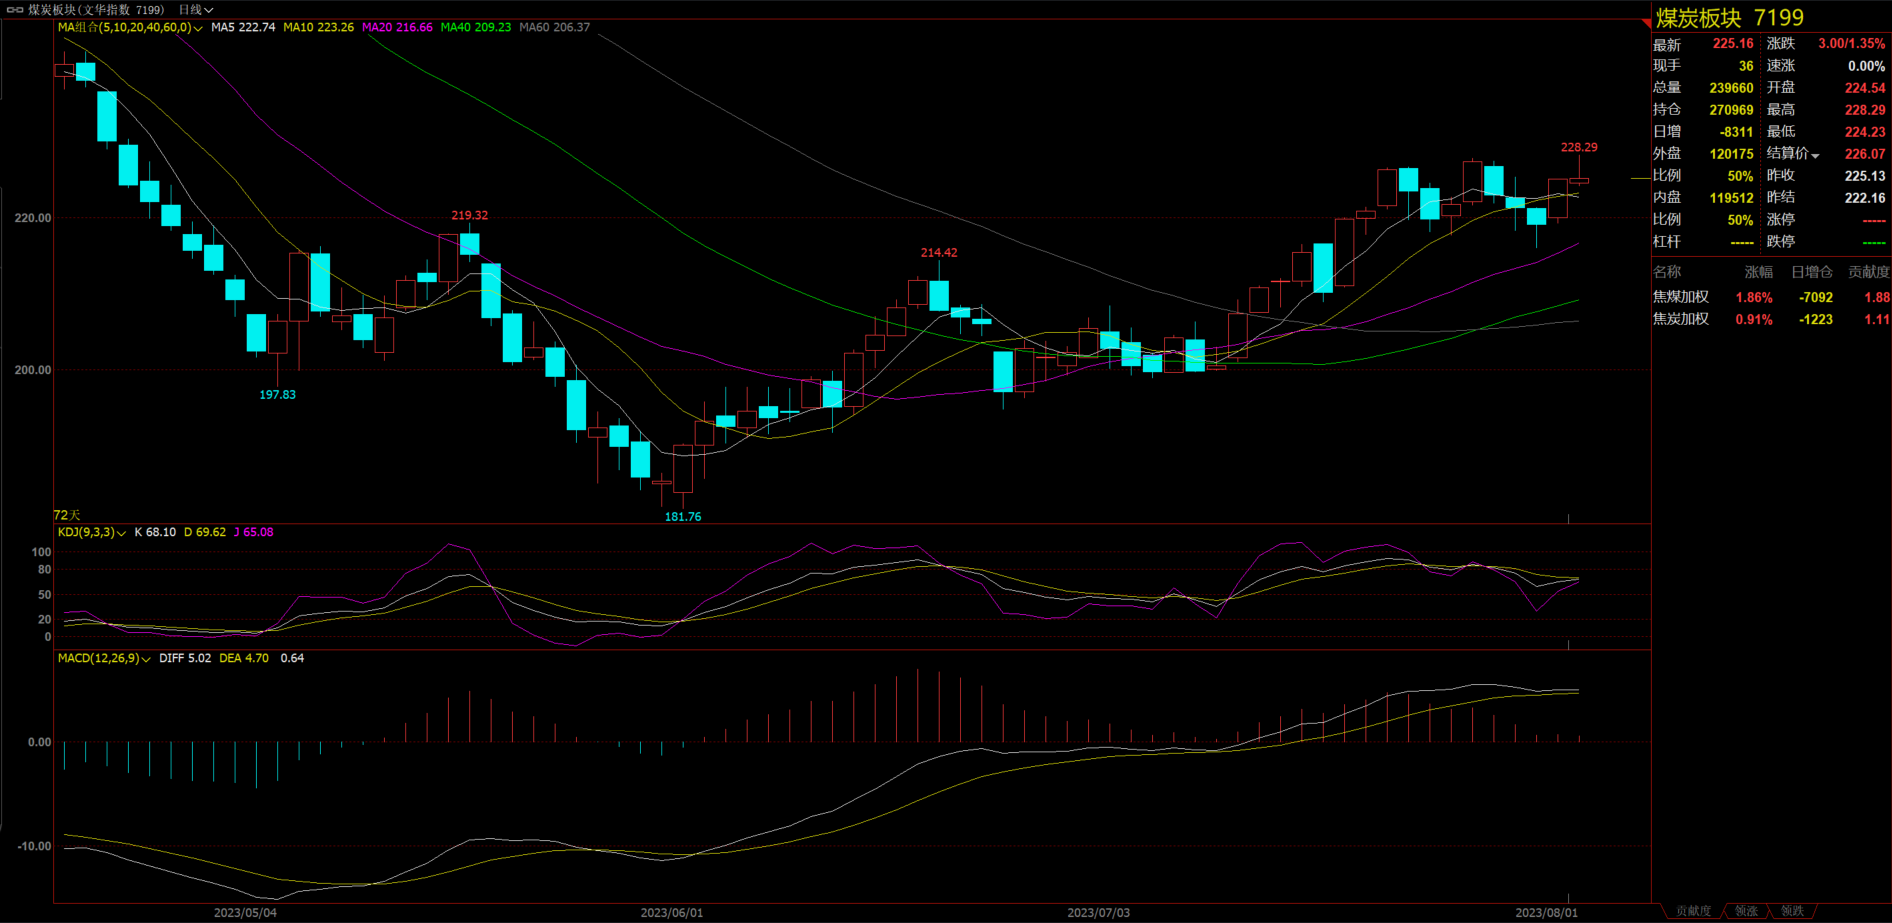Viewport: 1892px width, 923px height.
Task: Open the MACD(12,26,9) indicator dropdown
Action: 146,659
